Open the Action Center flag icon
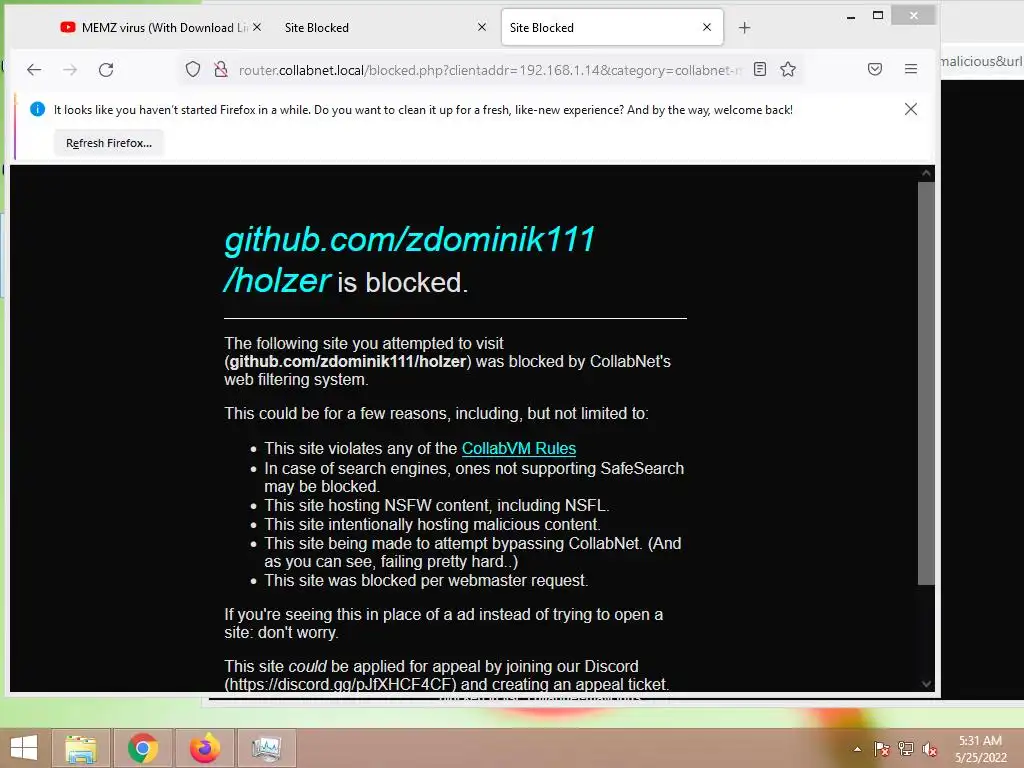Screen dimensions: 1024x768 tap(882, 749)
